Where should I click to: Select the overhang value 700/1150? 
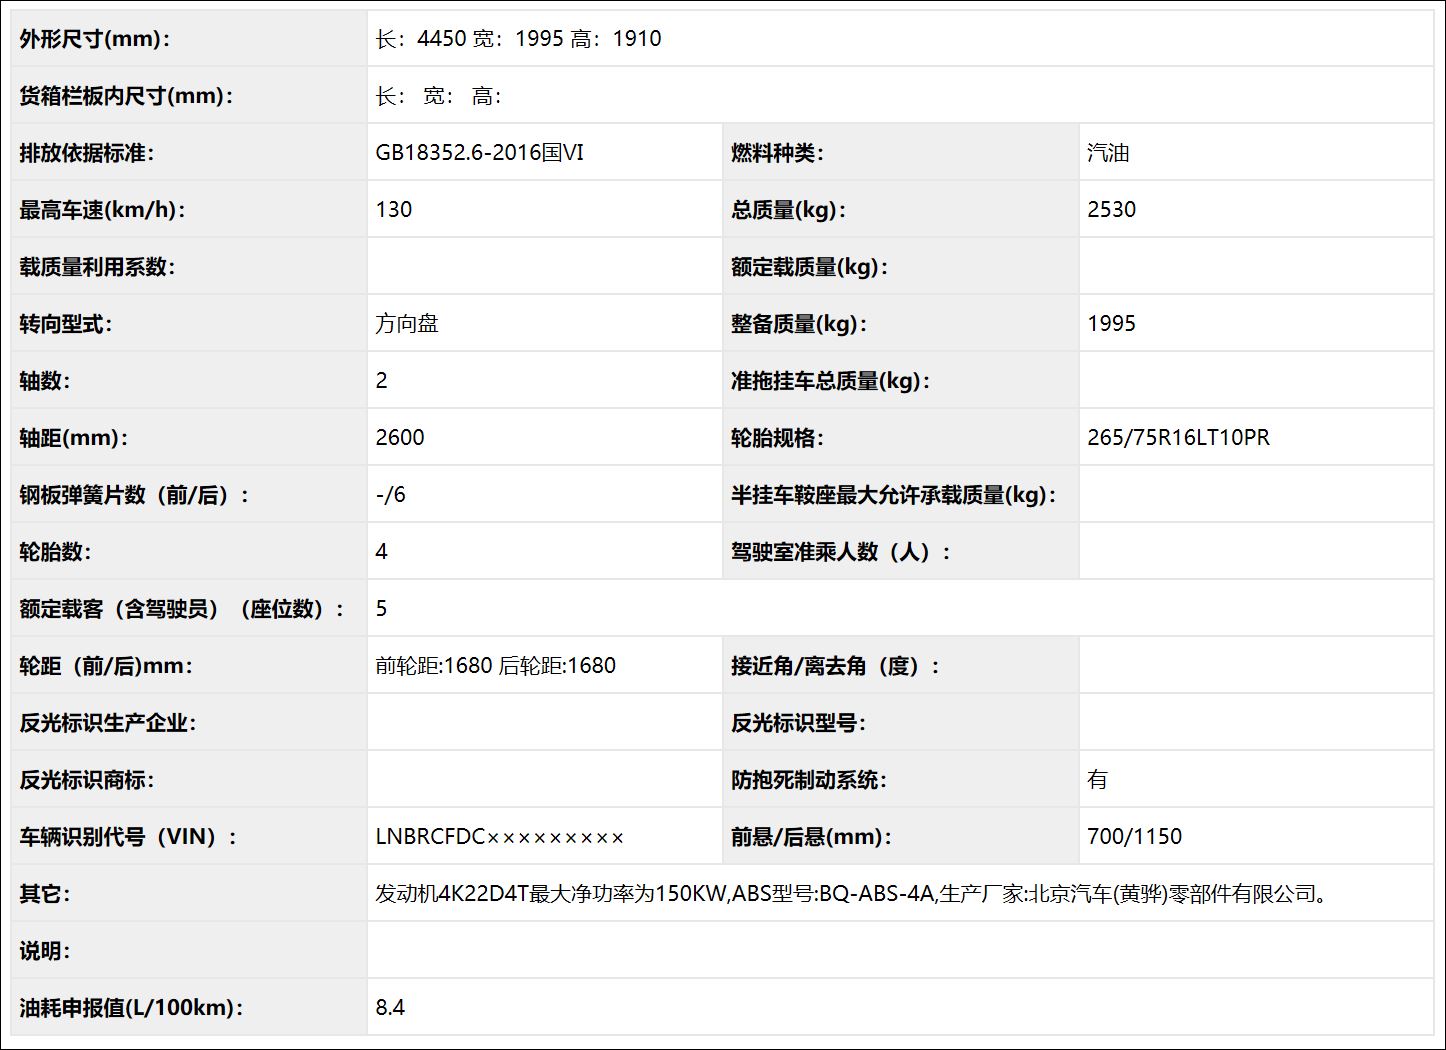[x=1135, y=836]
